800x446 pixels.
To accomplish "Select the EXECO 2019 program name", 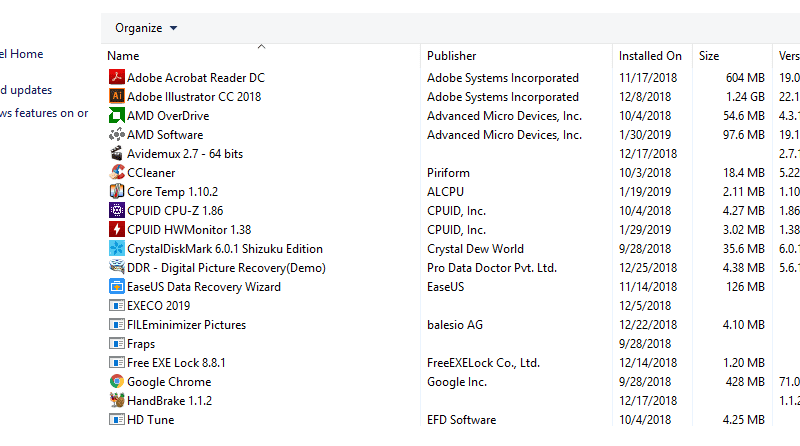I will point(158,306).
